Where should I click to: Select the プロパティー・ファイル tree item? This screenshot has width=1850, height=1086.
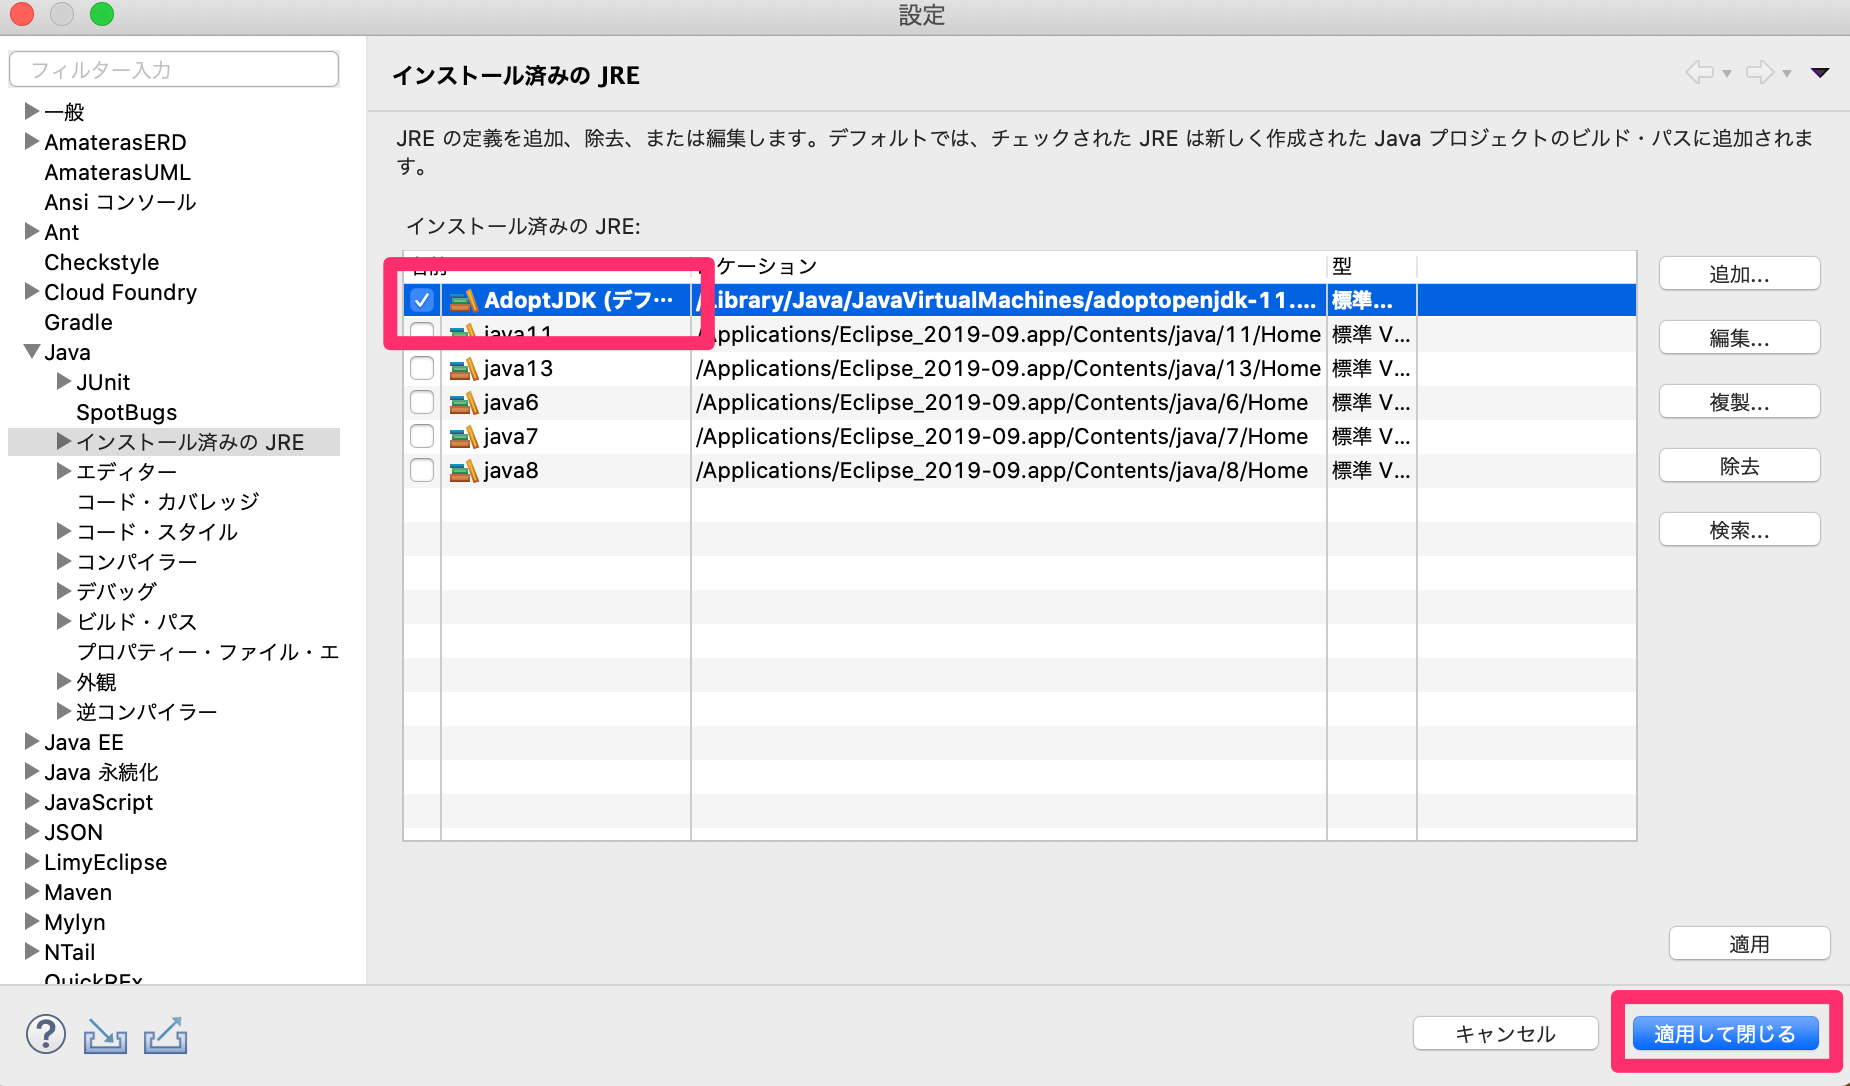tap(208, 652)
